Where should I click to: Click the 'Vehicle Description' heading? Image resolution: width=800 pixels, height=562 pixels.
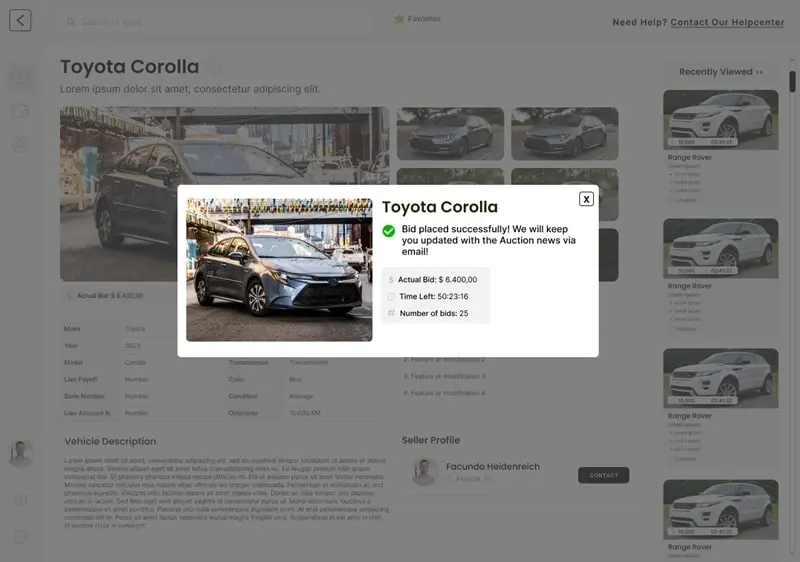tap(110, 441)
